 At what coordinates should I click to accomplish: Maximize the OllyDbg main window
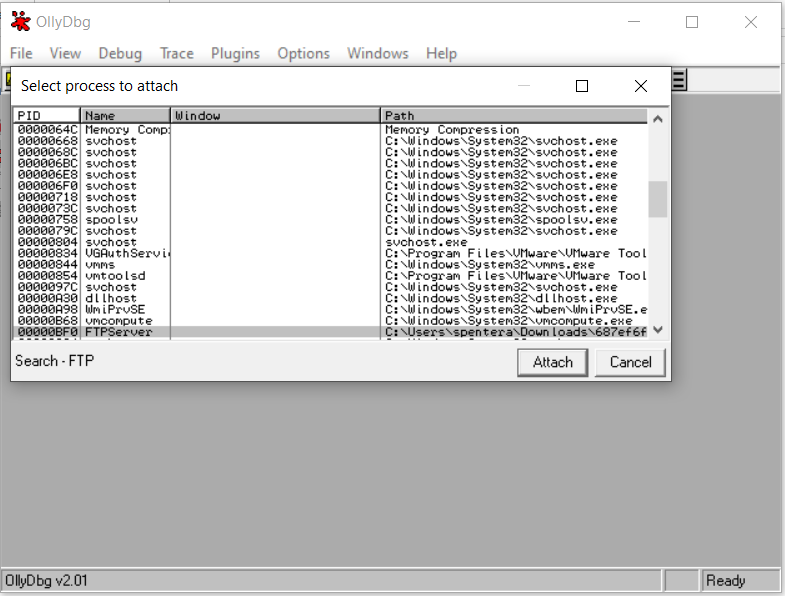point(692,22)
